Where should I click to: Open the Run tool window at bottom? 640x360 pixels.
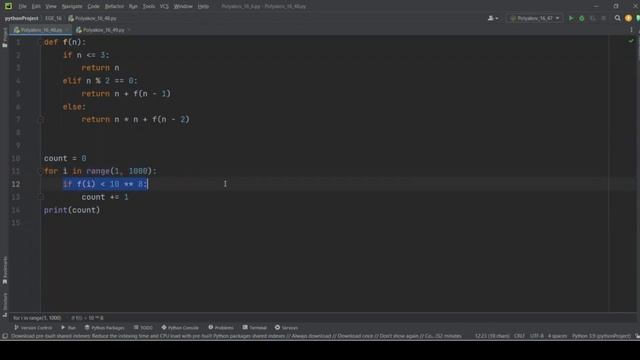68,328
